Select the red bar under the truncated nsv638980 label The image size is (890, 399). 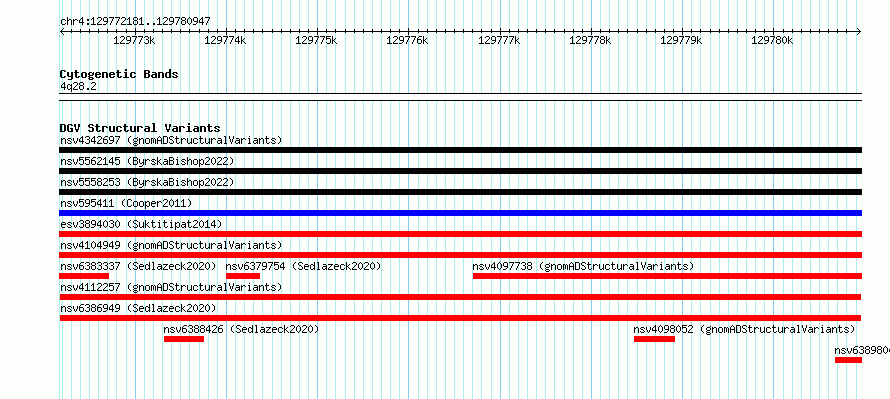[849, 360]
